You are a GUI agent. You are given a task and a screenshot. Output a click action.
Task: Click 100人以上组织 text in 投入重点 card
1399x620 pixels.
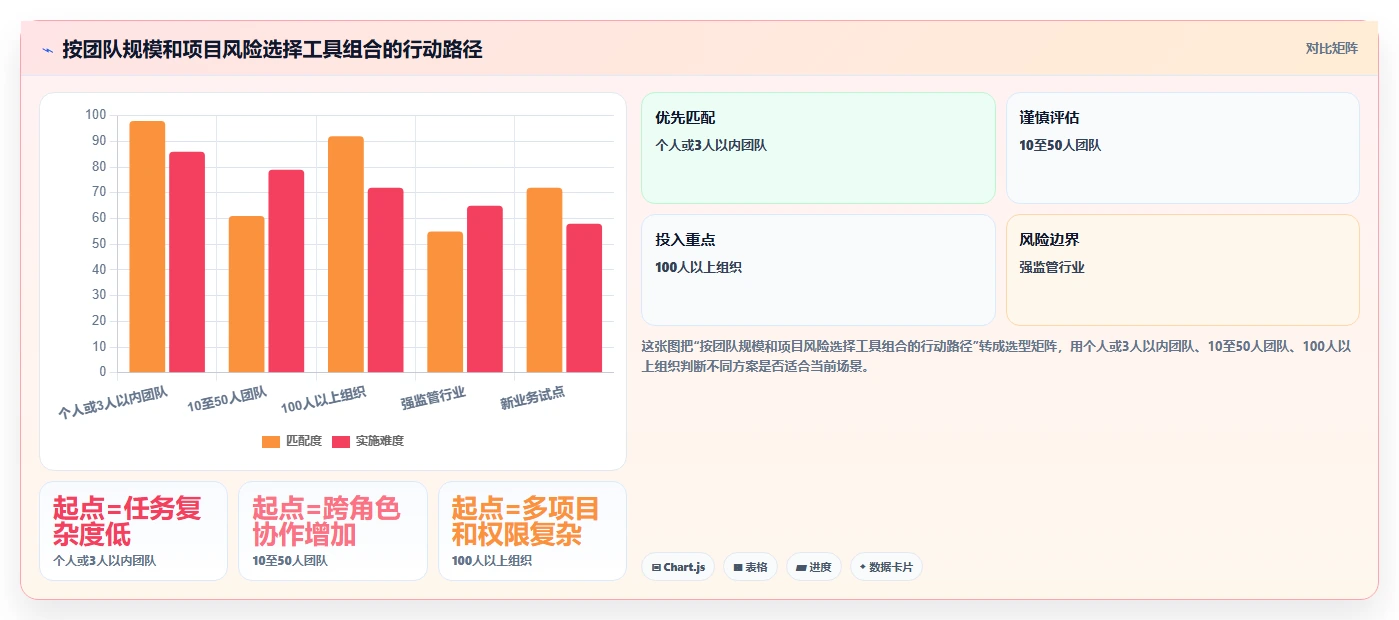pos(698,267)
